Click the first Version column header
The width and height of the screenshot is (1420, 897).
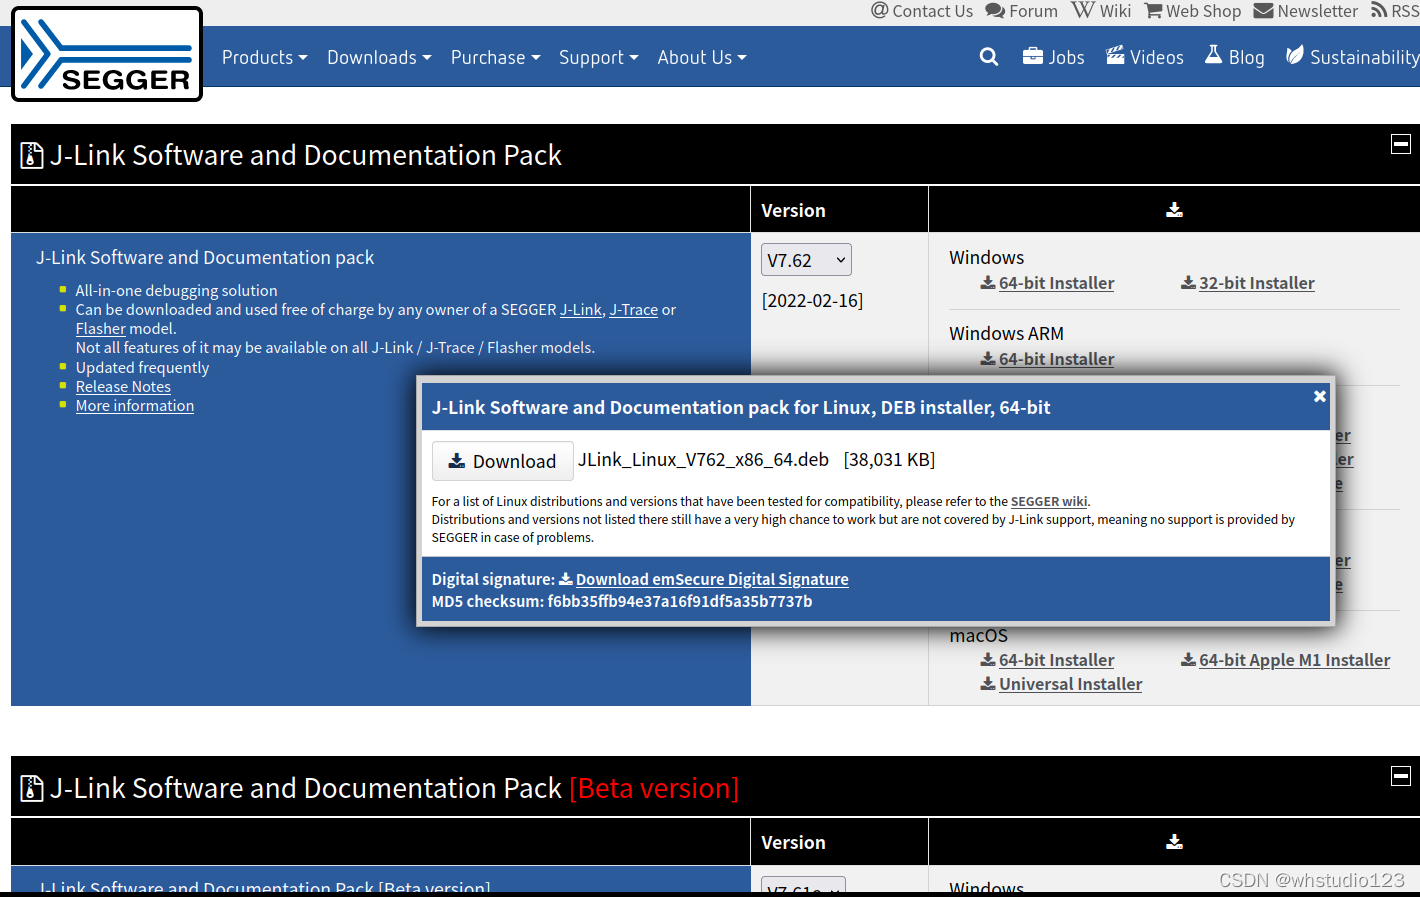click(793, 211)
